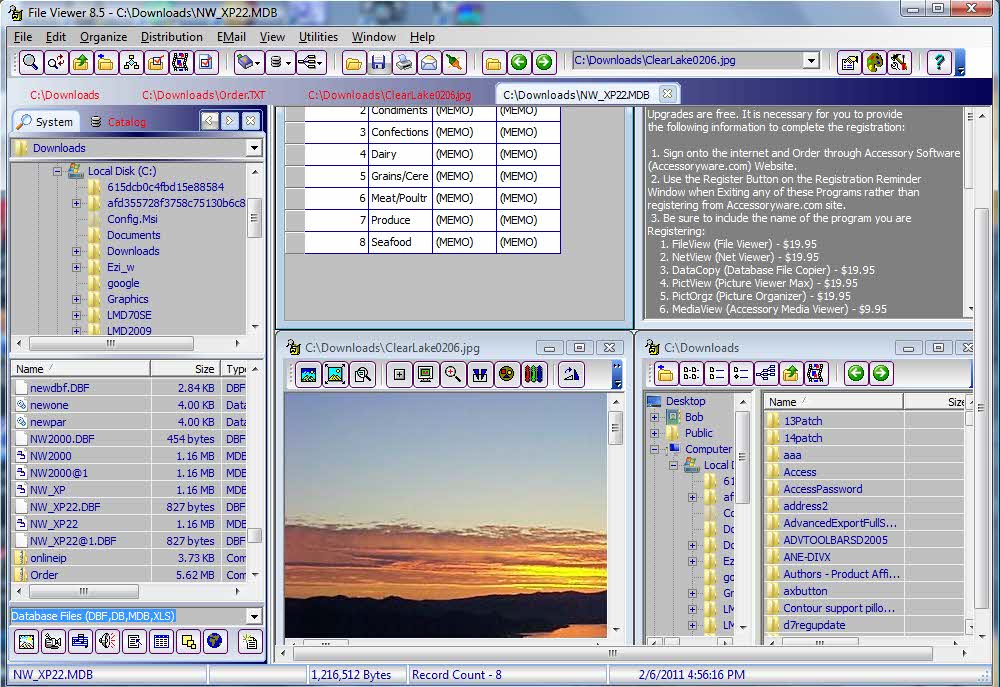Click the audio speaker file filter icon
Screen dimensions: 1000x687
point(106,642)
